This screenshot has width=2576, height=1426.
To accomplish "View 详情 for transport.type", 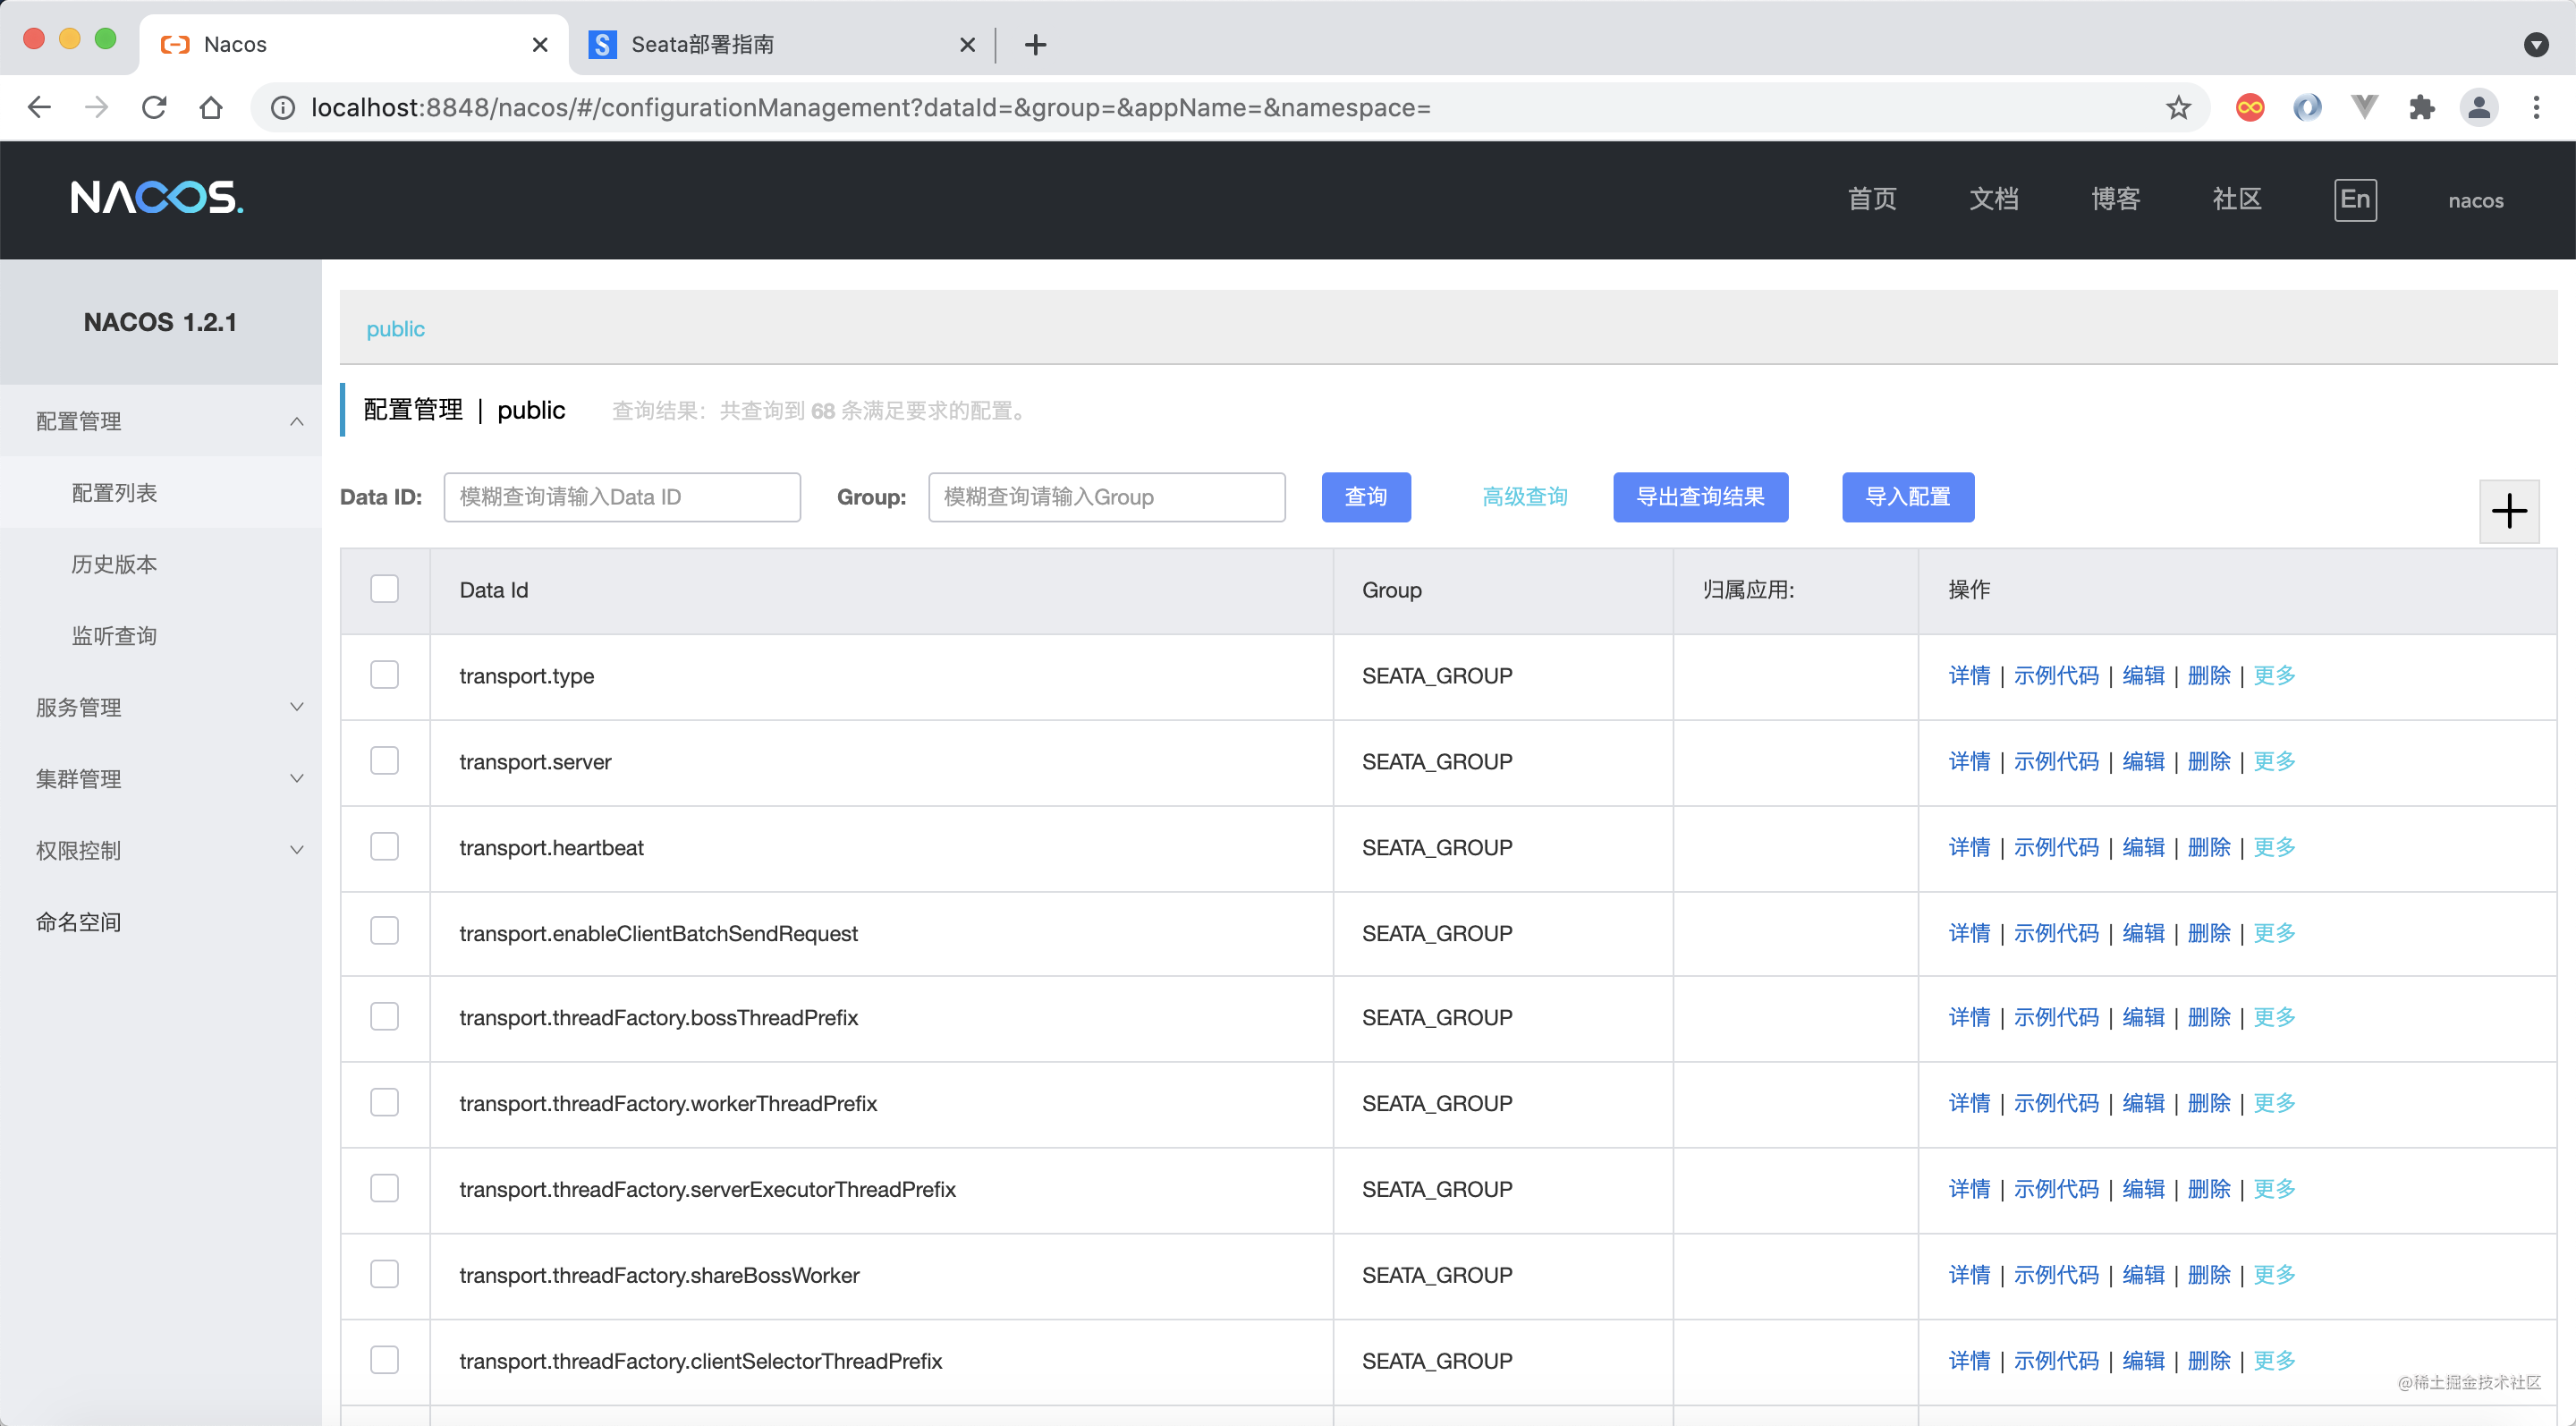I will pos(1969,675).
